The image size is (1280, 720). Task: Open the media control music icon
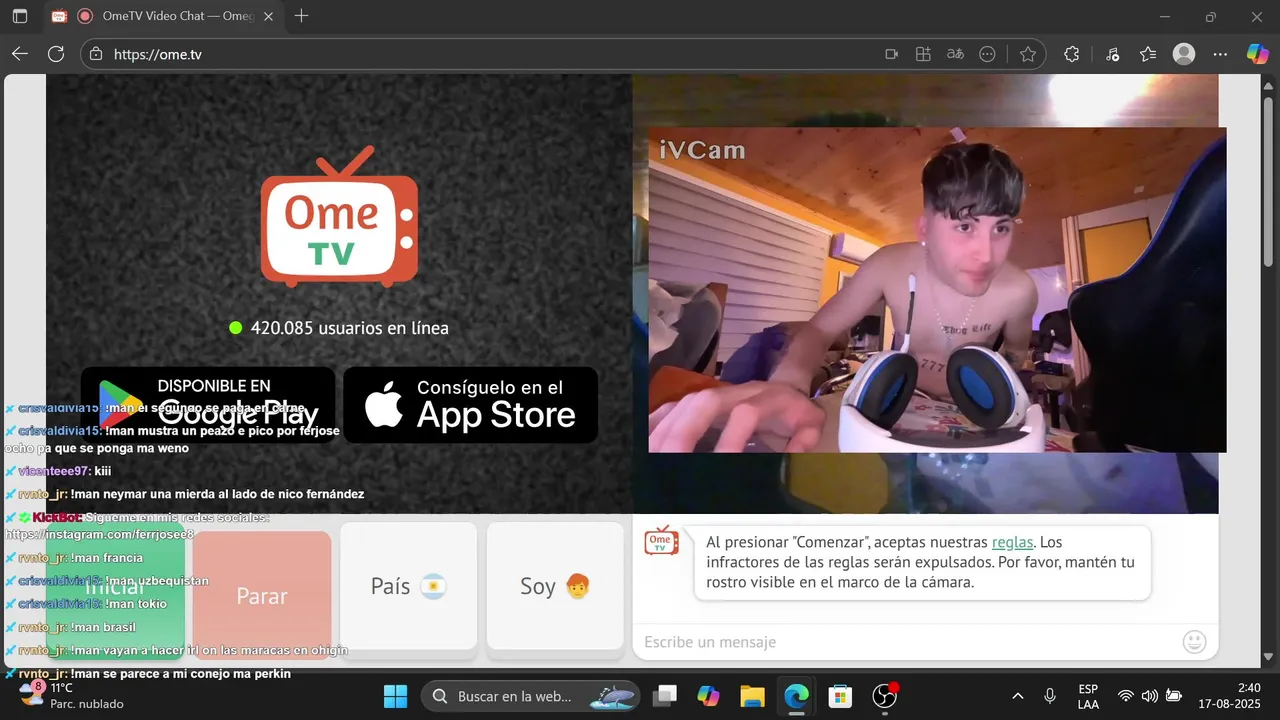pos(1112,54)
